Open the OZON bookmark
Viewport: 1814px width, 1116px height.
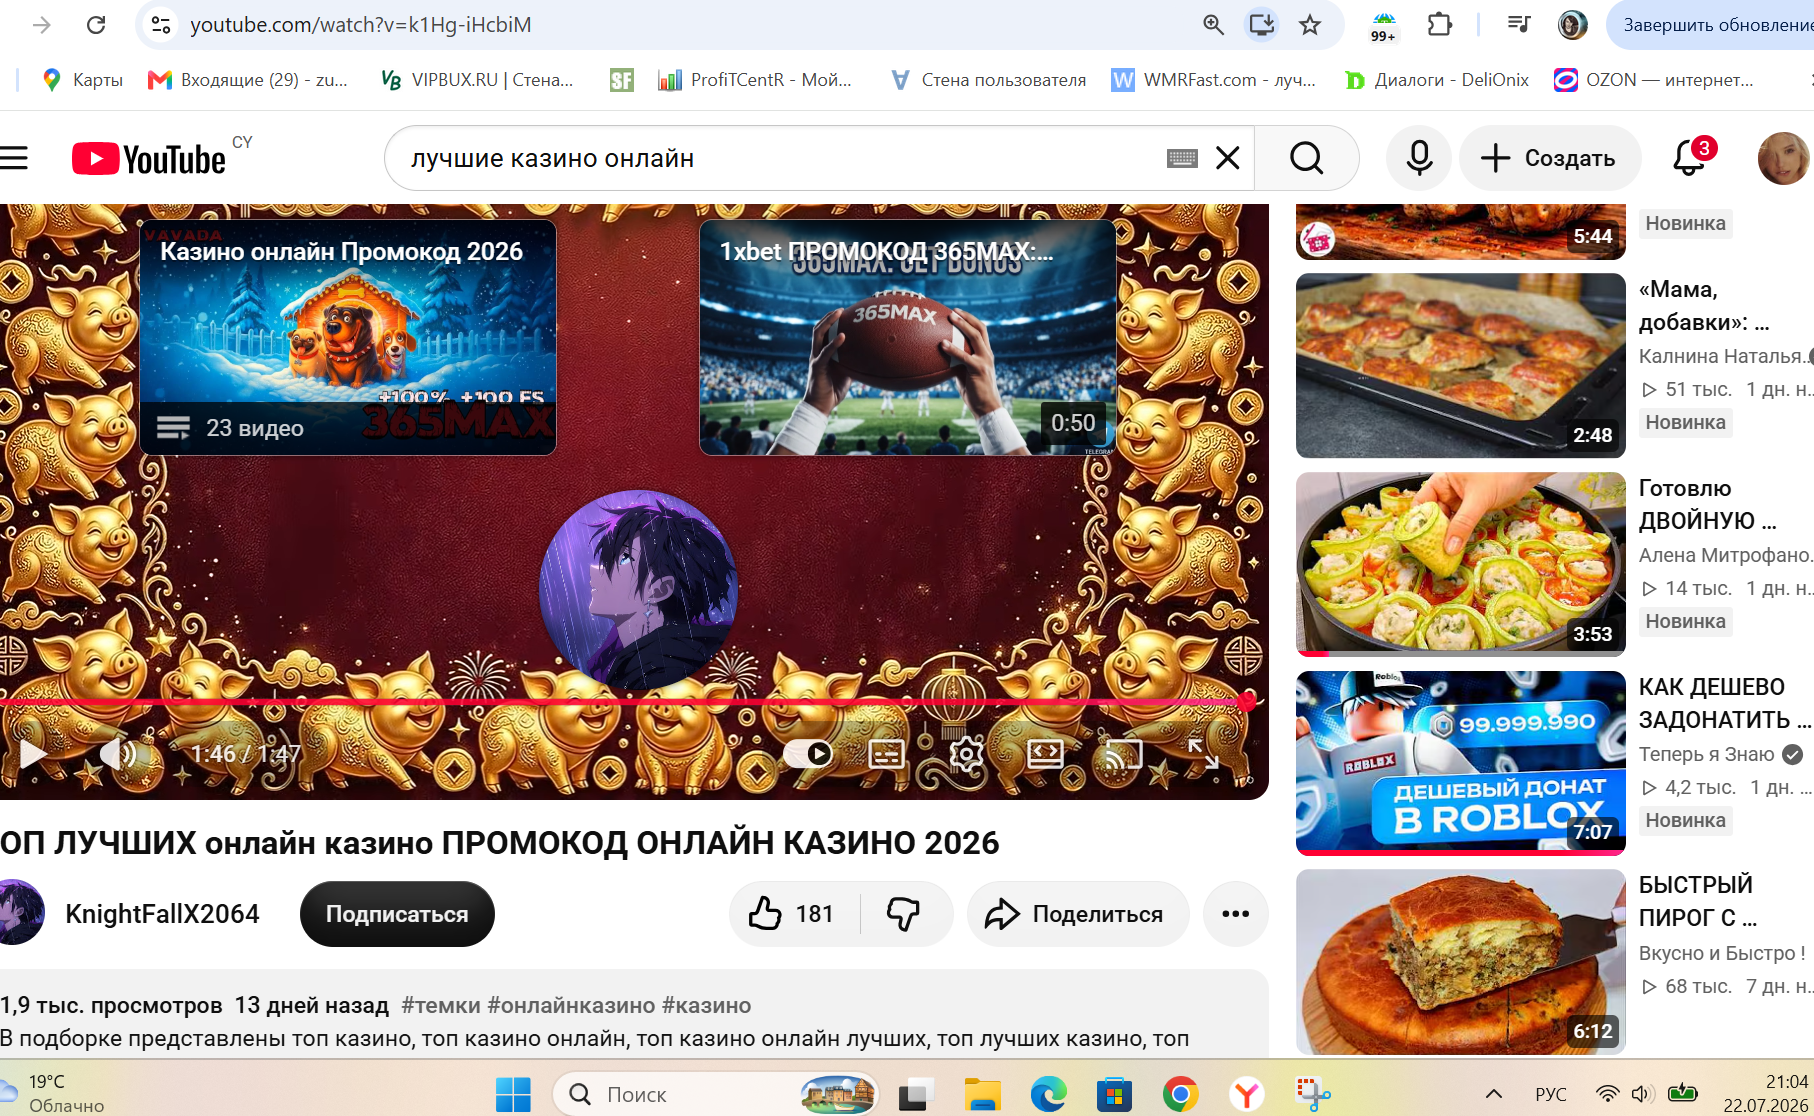click(1654, 80)
